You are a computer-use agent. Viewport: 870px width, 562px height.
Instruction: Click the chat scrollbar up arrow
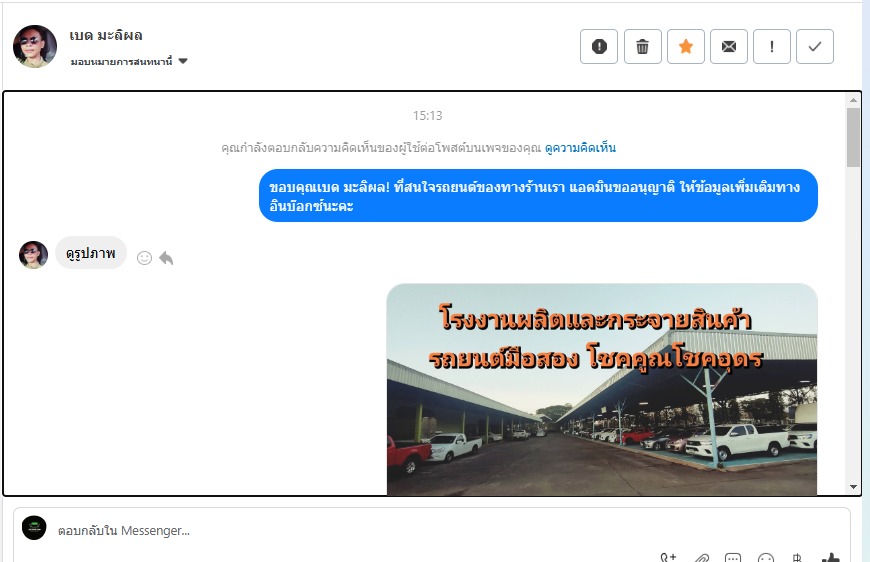(x=853, y=100)
